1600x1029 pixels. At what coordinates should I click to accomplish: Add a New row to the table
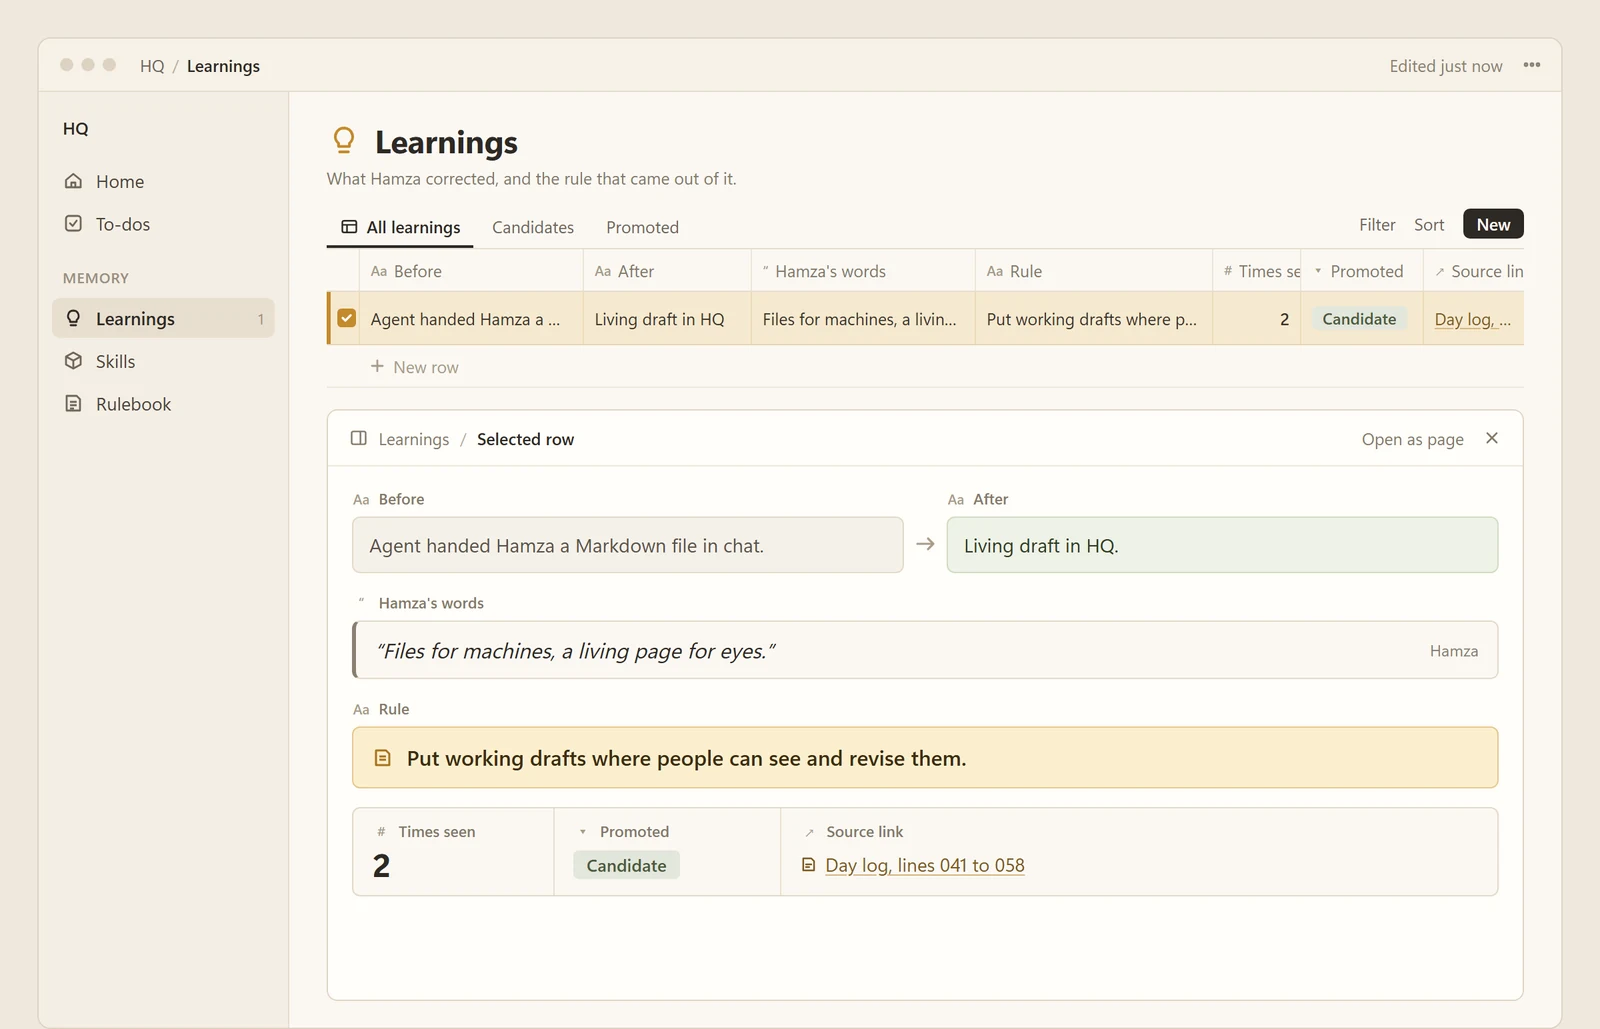[x=415, y=367]
